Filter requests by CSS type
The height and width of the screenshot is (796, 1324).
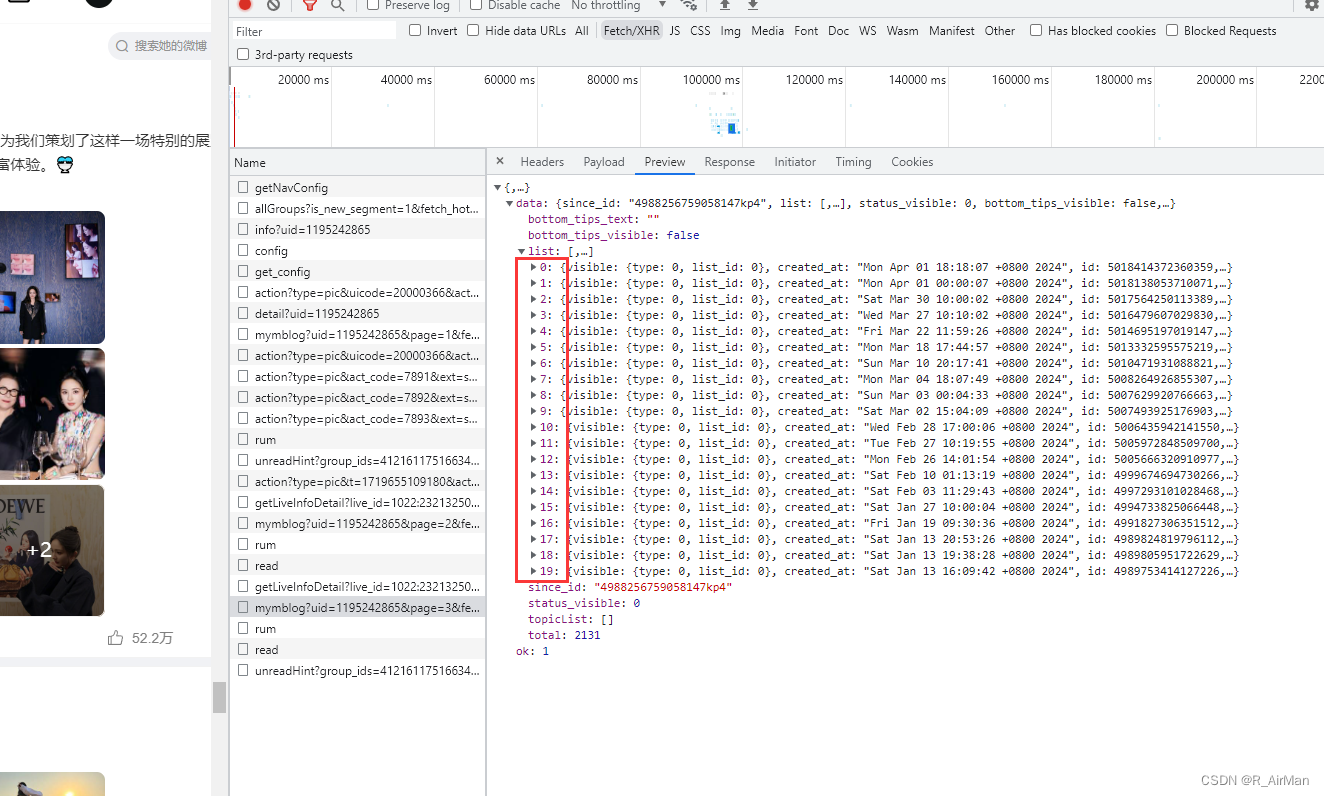[700, 31]
